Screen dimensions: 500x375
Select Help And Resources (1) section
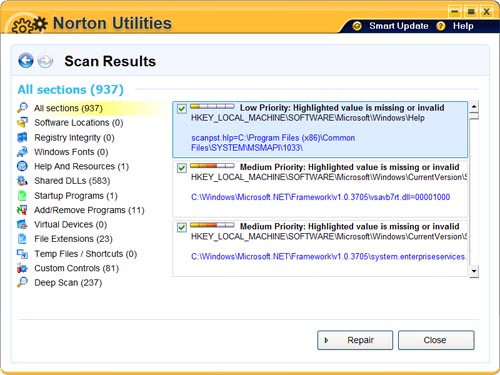tap(82, 166)
